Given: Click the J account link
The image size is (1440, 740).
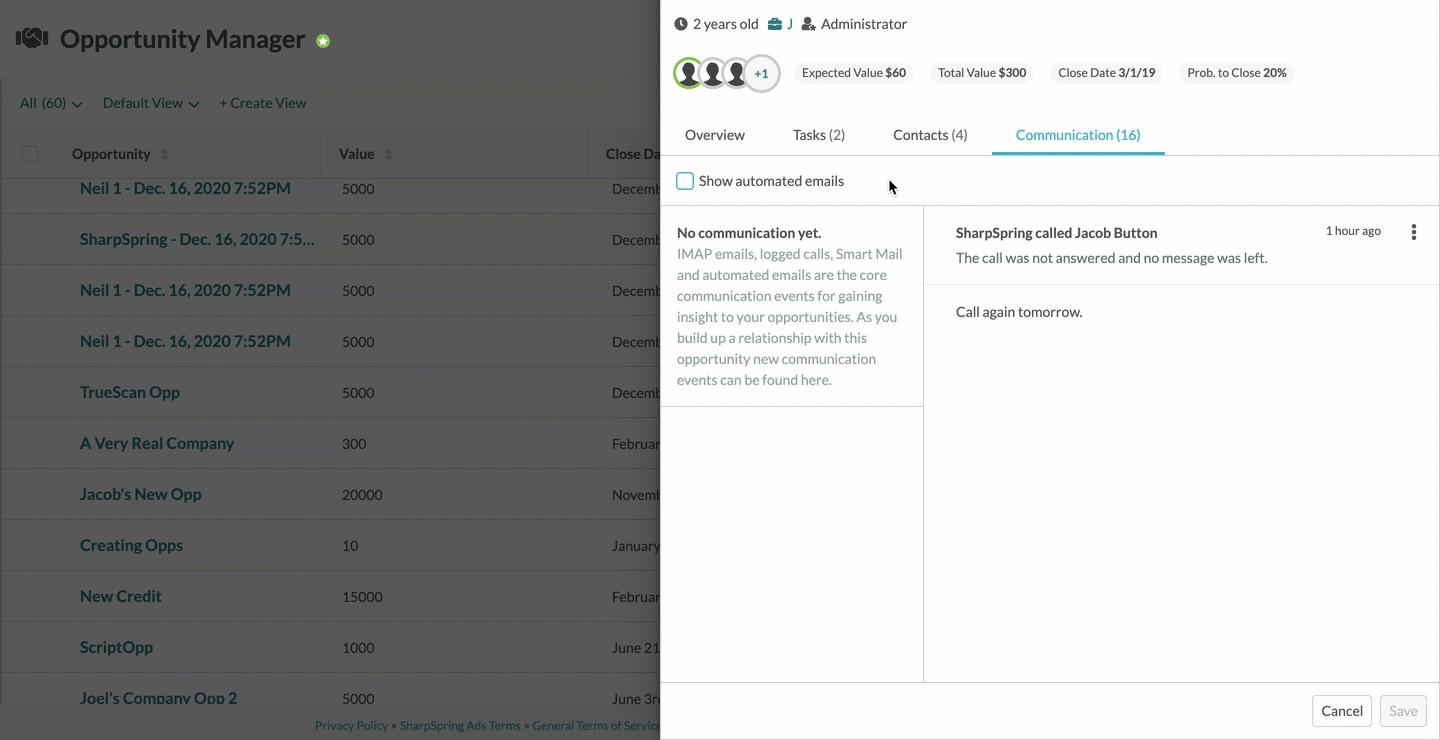Looking at the screenshot, I should point(790,24).
